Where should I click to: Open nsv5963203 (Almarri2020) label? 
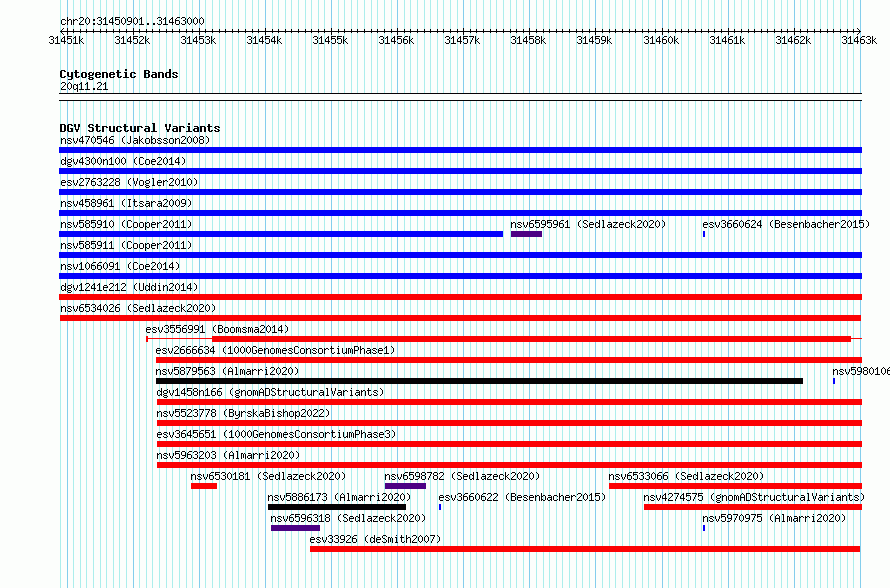[229, 455]
